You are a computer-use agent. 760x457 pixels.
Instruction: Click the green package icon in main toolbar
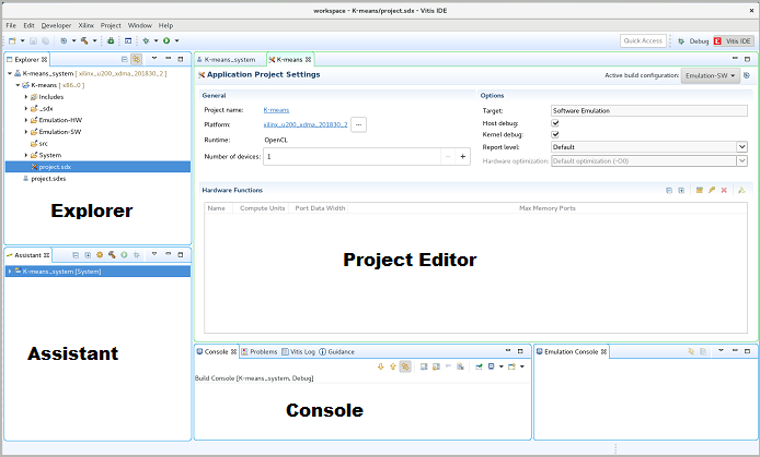111,41
